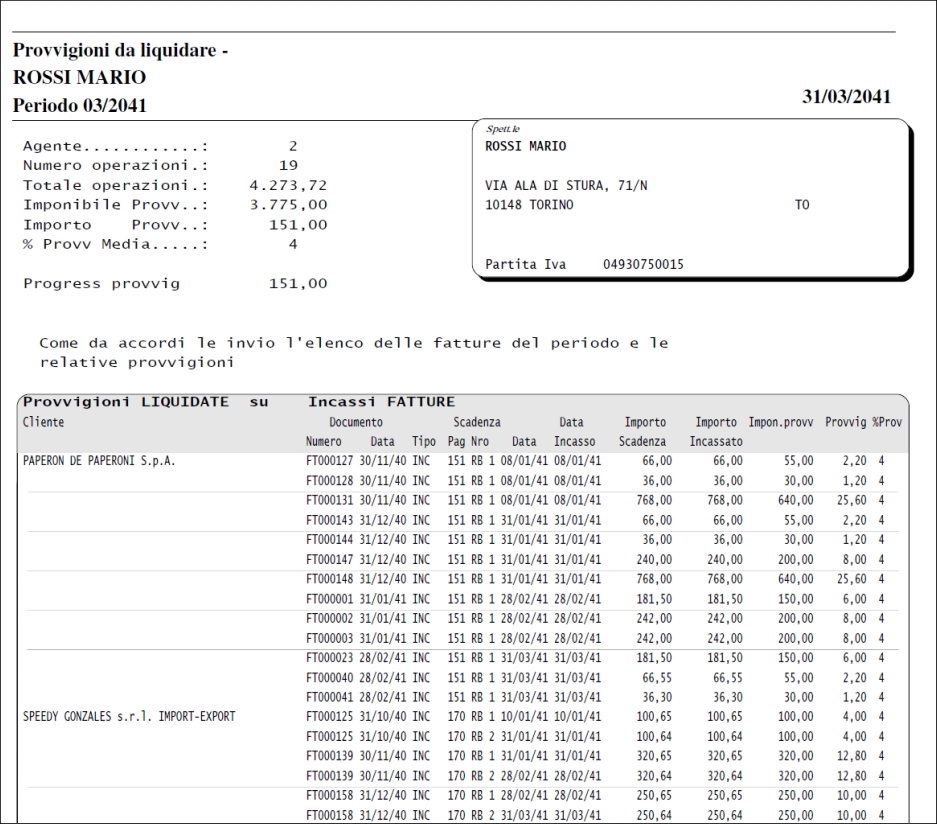This screenshot has width=937, height=824.
Task: Select client SPEEDY GONZALES s.r.l. IMPORT-EXPORT
Action: pyautogui.click(x=129, y=716)
